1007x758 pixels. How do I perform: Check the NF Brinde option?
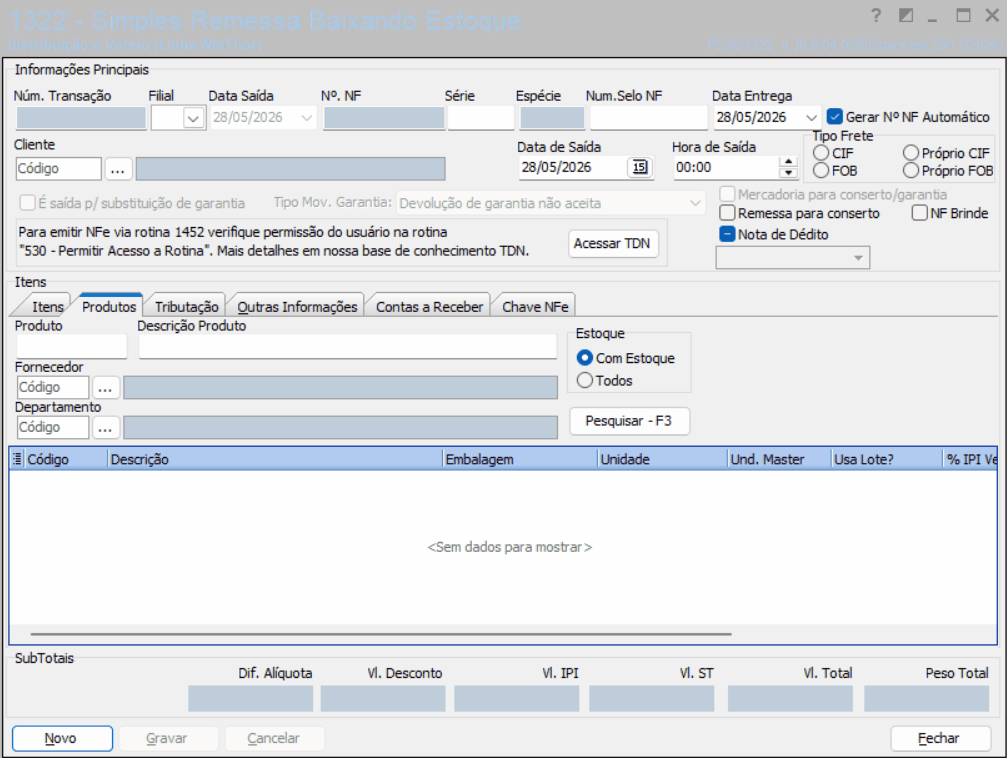920,213
